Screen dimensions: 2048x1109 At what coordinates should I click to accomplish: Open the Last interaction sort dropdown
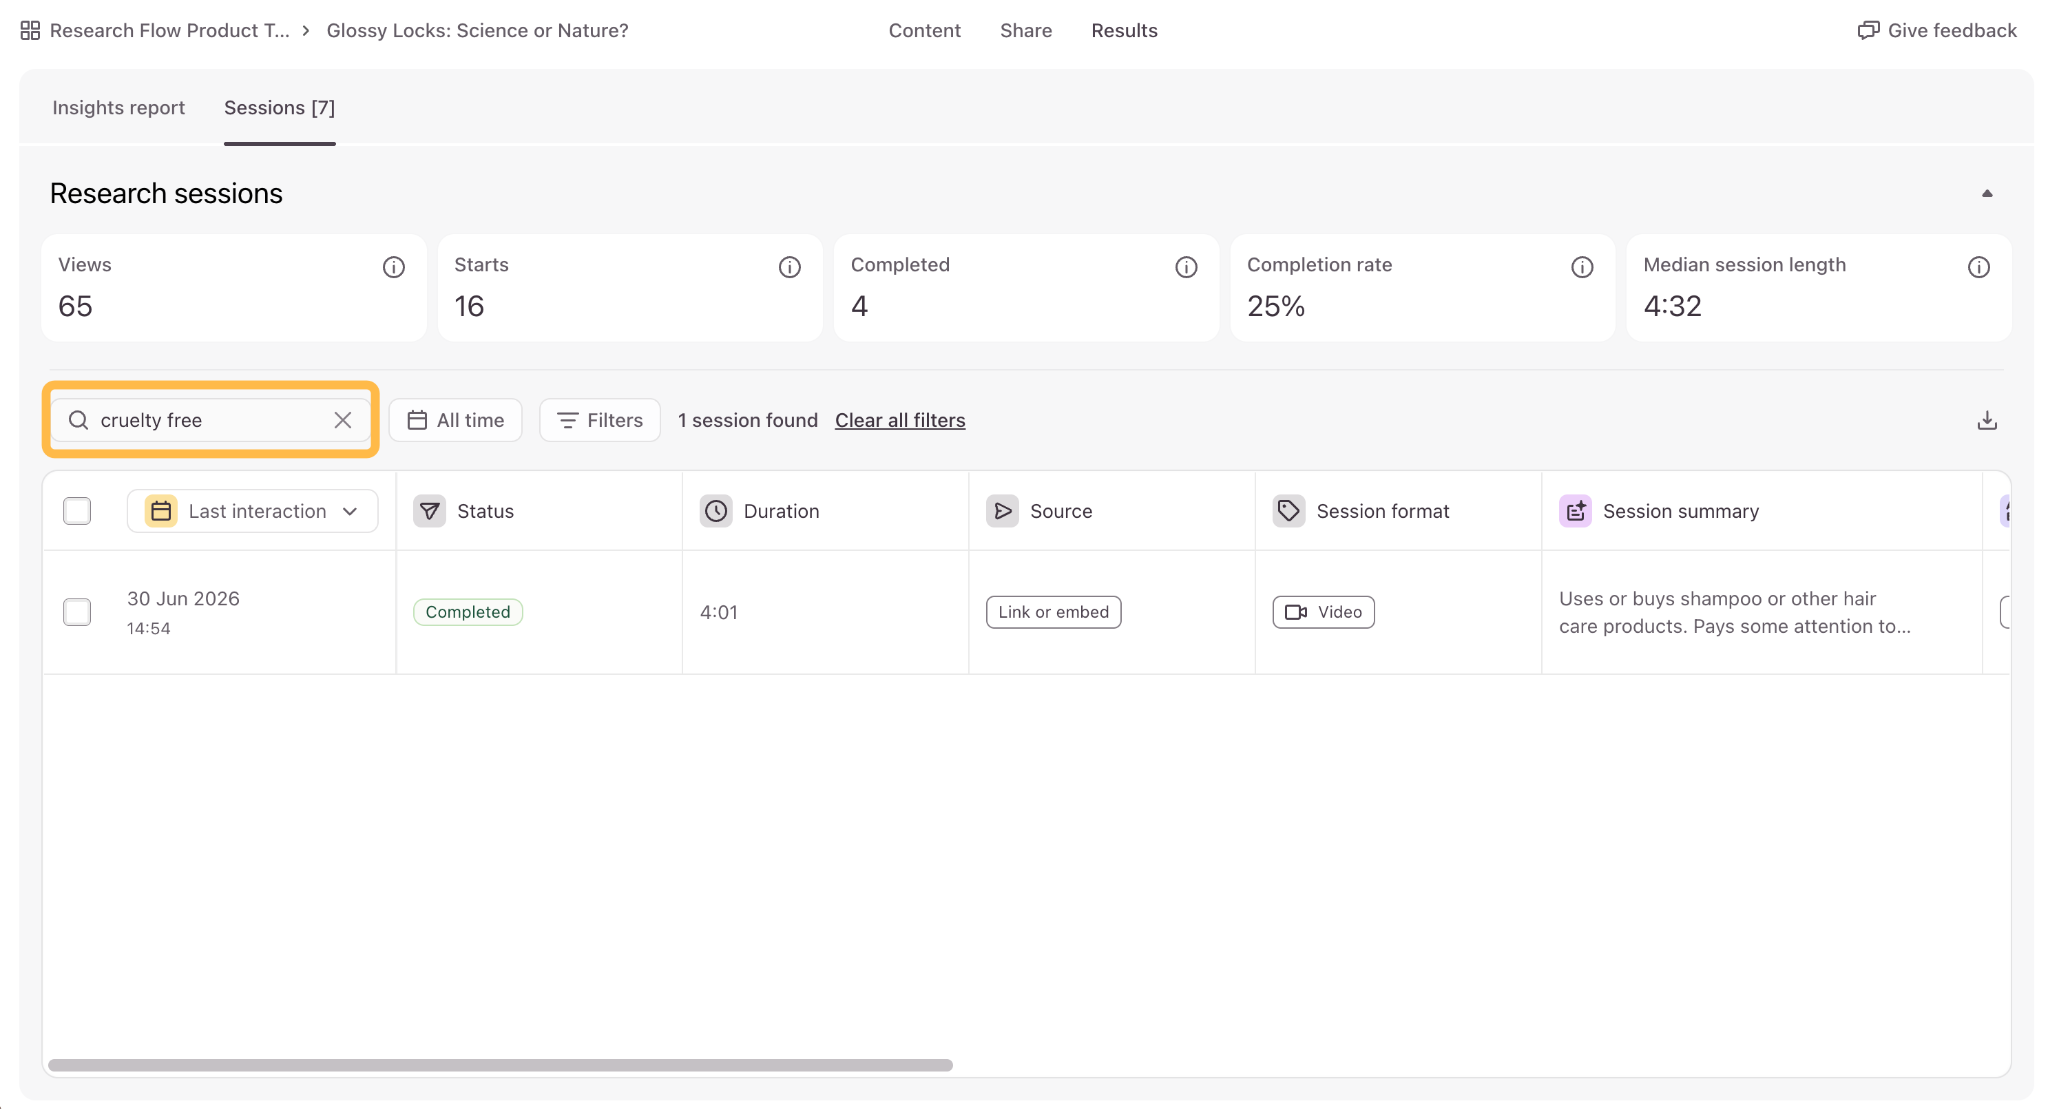tap(252, 511)
